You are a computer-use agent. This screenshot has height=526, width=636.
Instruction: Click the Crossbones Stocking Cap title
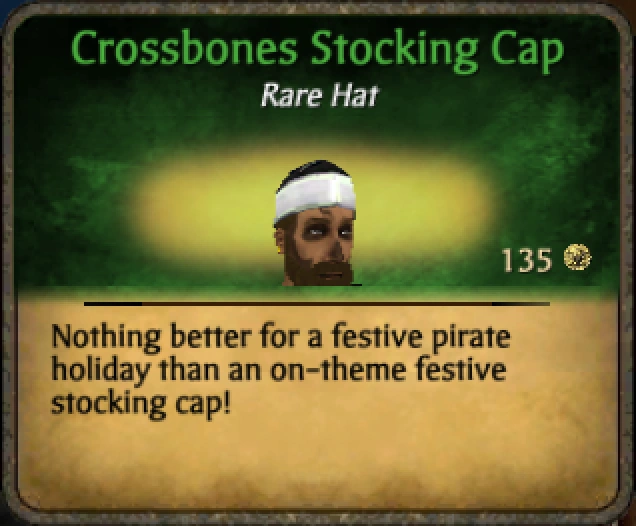318,49
